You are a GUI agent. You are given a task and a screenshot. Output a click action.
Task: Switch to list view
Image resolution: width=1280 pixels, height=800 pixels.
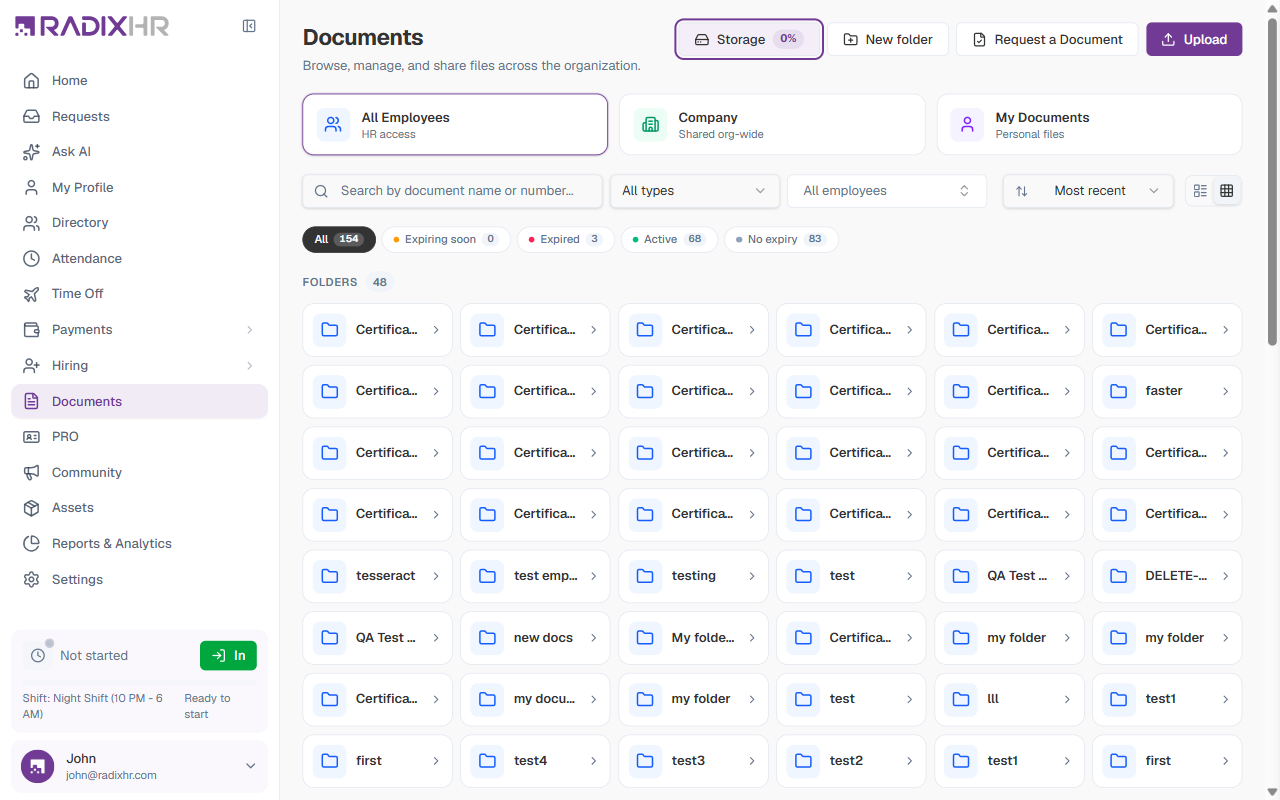[1200, 191]
